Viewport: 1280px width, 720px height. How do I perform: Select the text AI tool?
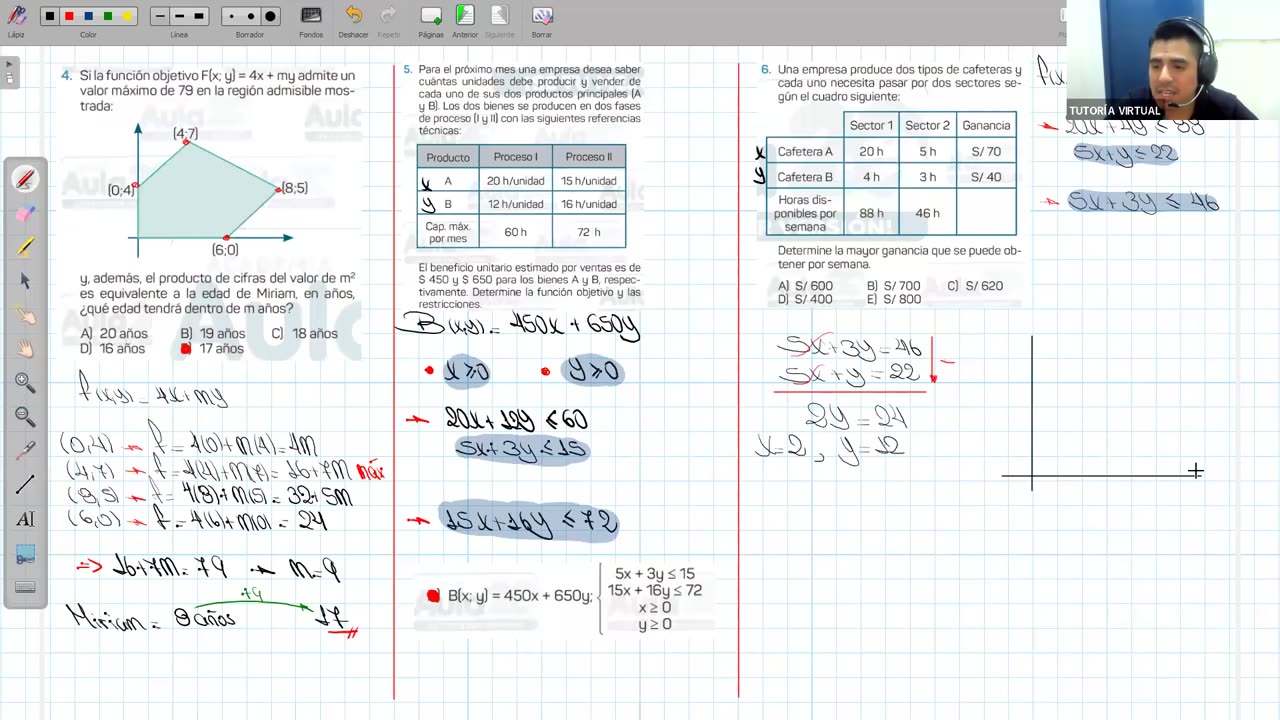pyautogui.click(x=25, y=519)
